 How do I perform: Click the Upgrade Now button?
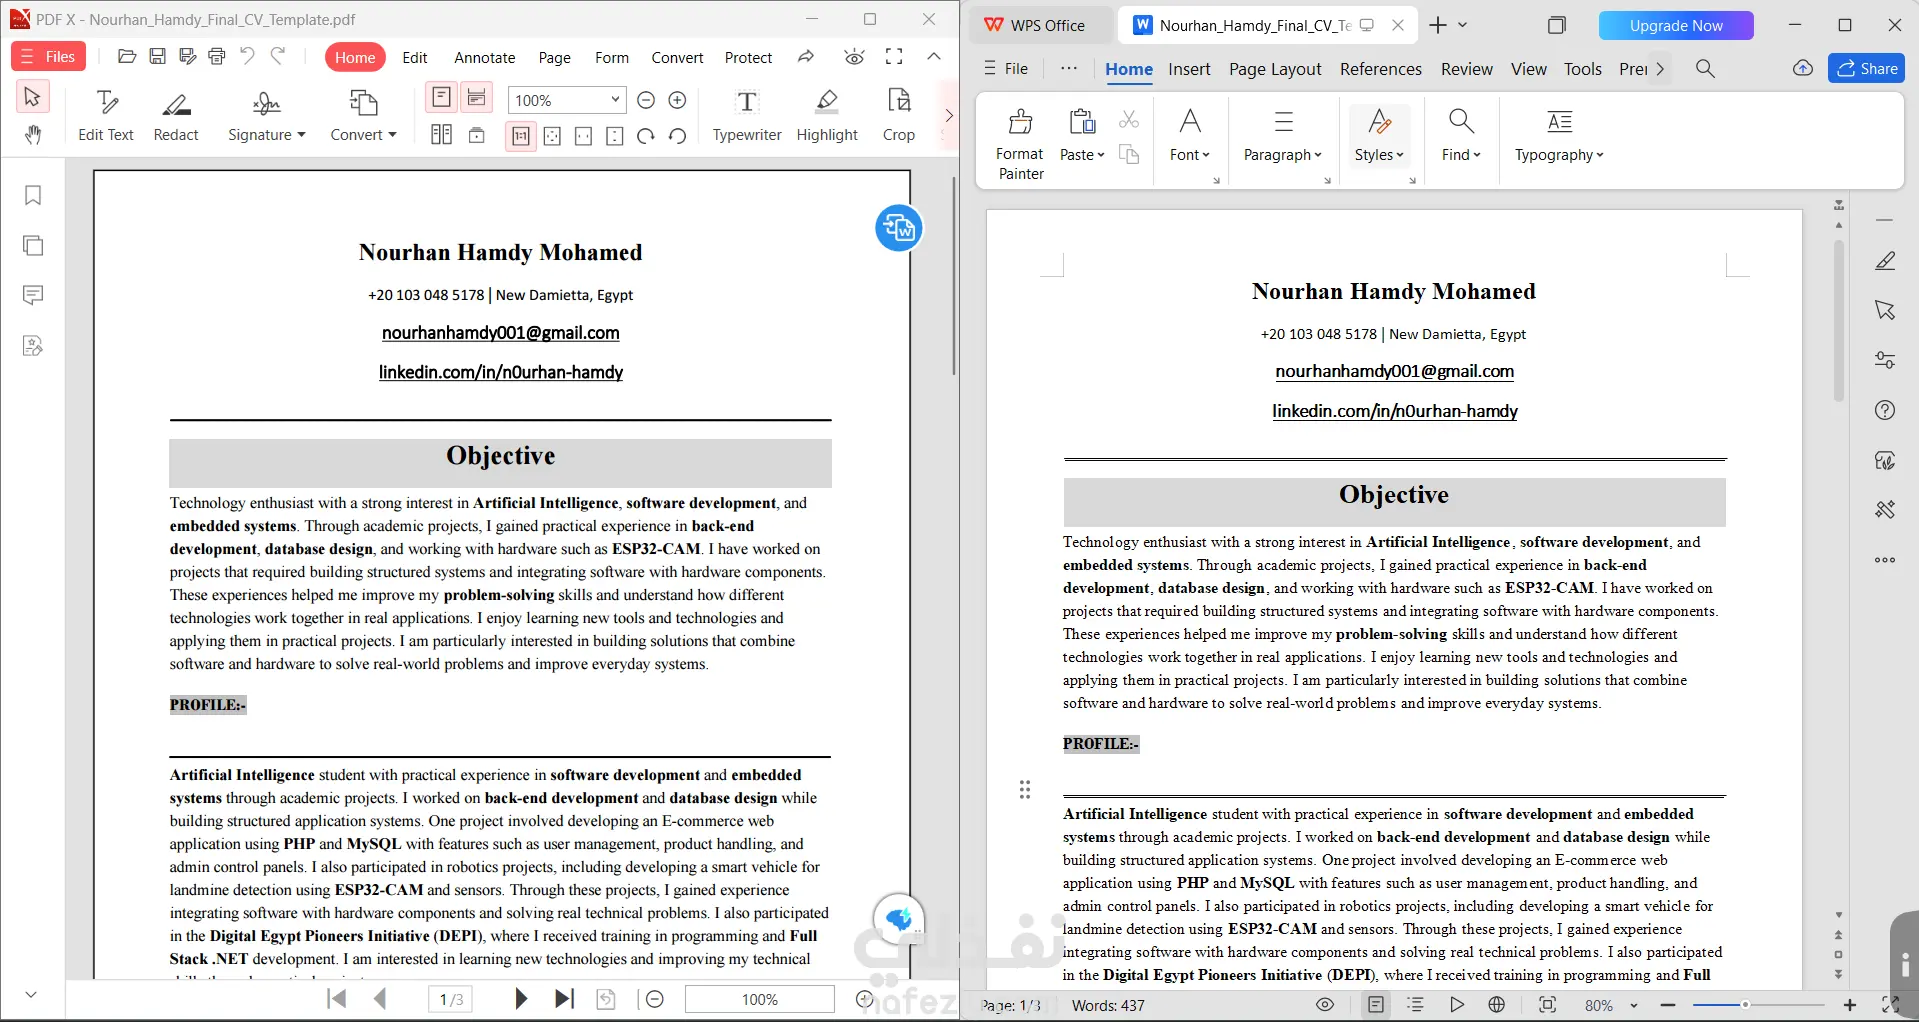coord(1676,26)
